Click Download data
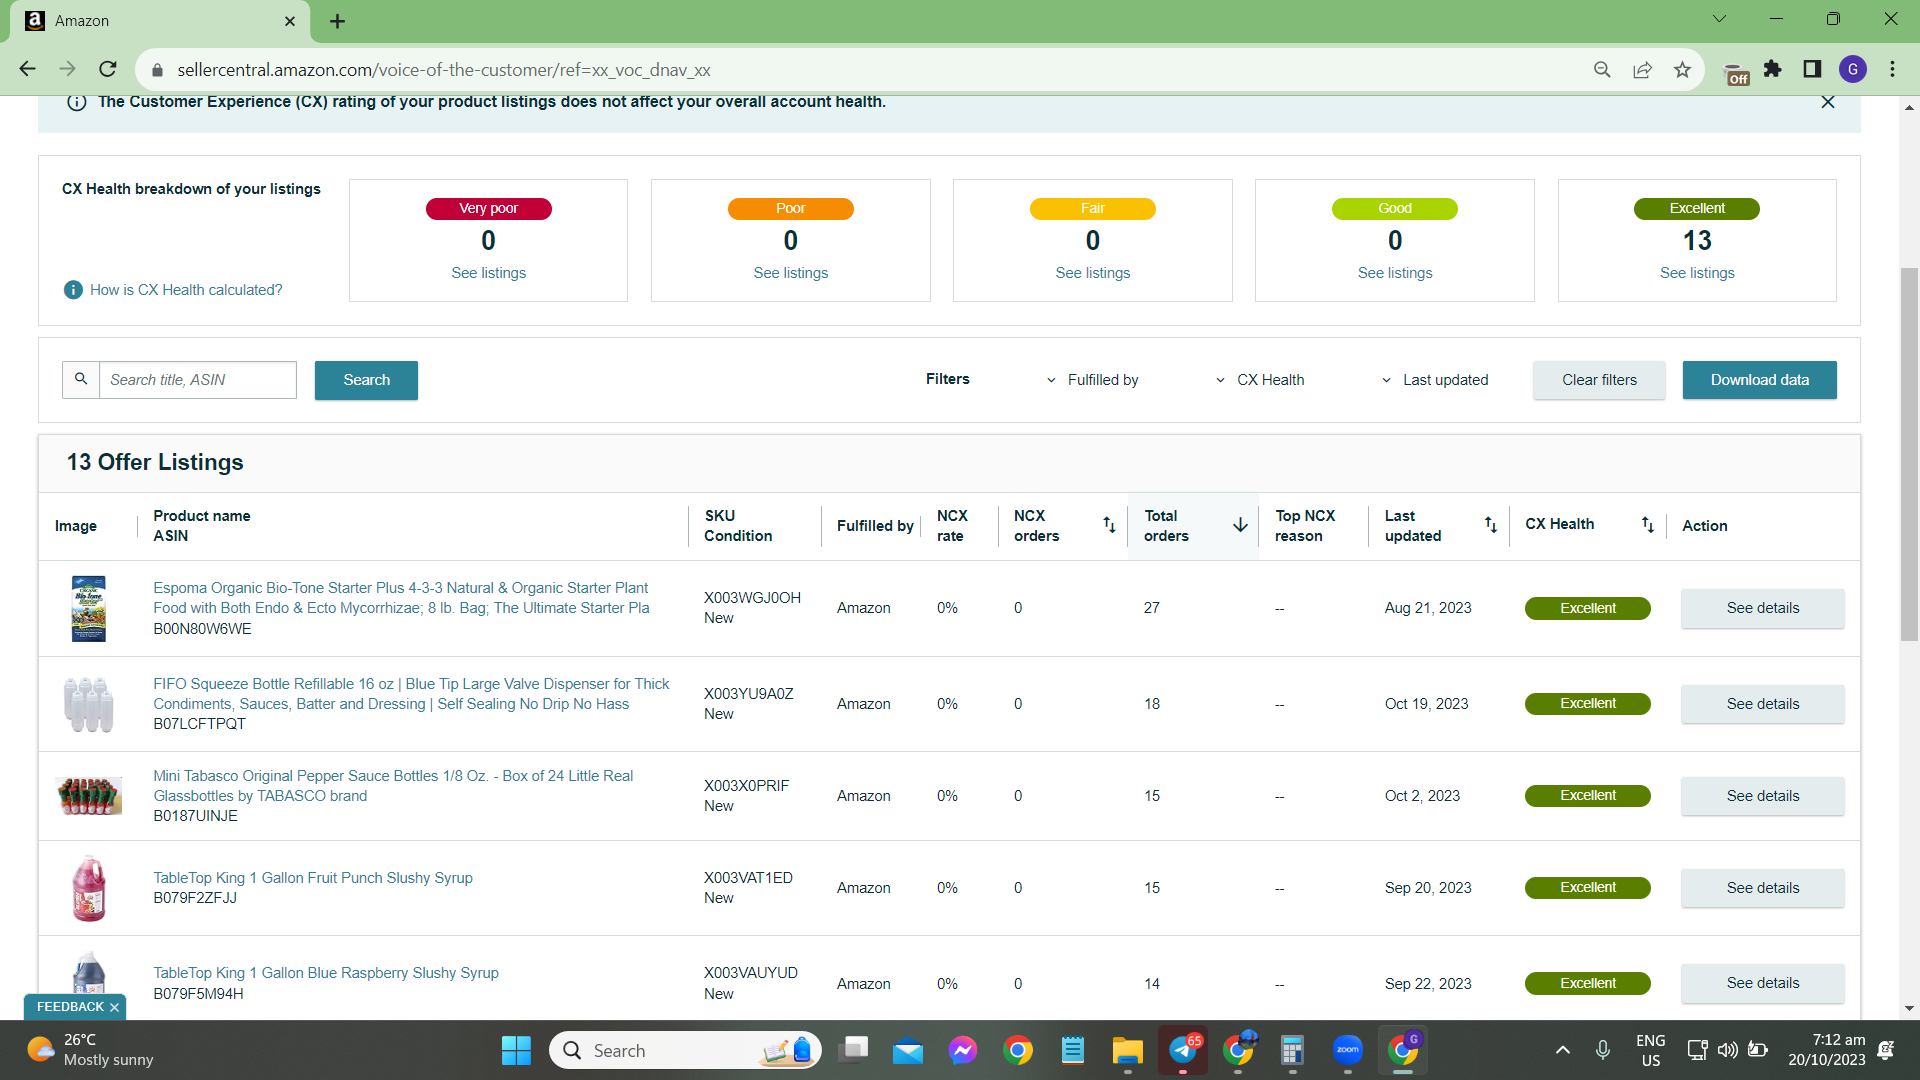This screenshot has width=1920, height=1080. (1759, 380)
